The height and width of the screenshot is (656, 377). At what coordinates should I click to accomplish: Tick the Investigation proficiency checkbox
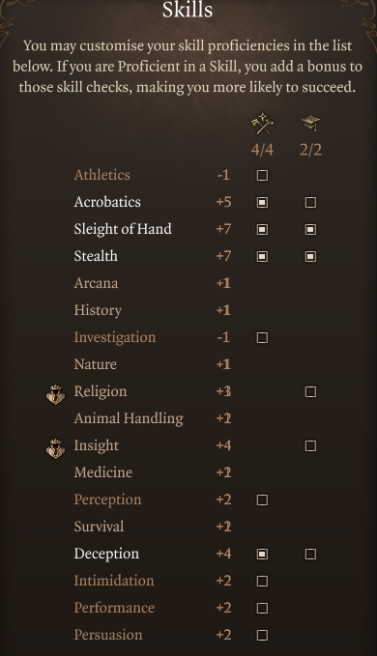(262, 338)
